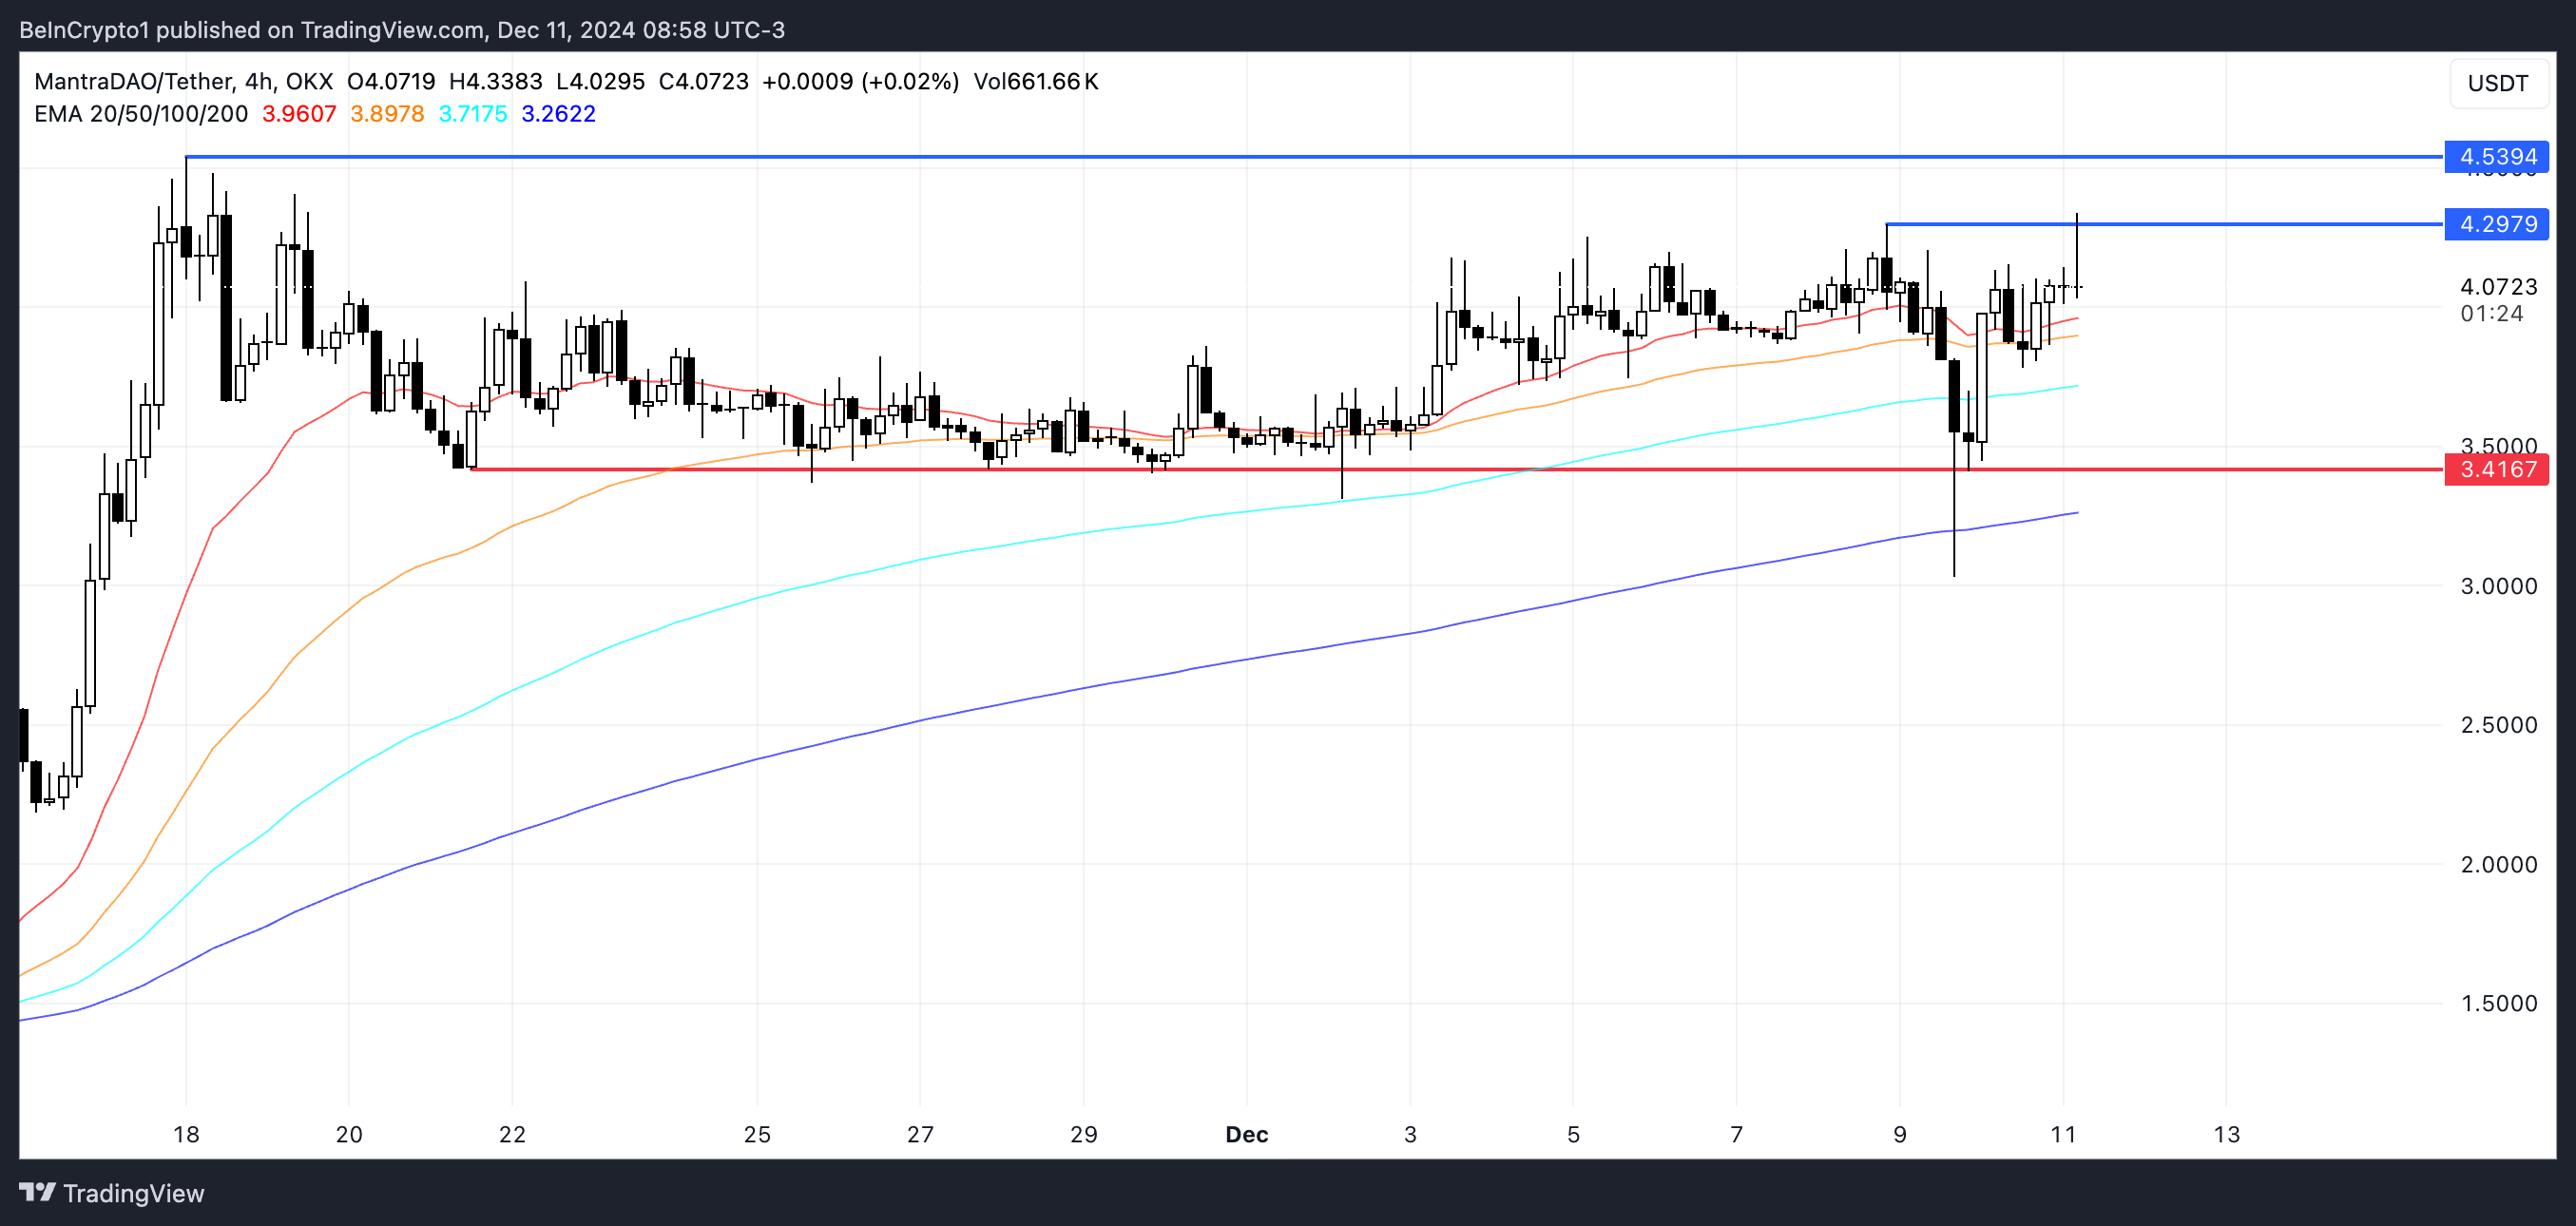Open EMA 20/50/100/200 indicator legend
Viewport: 2576px width, 1226px height.
[140, 114]
